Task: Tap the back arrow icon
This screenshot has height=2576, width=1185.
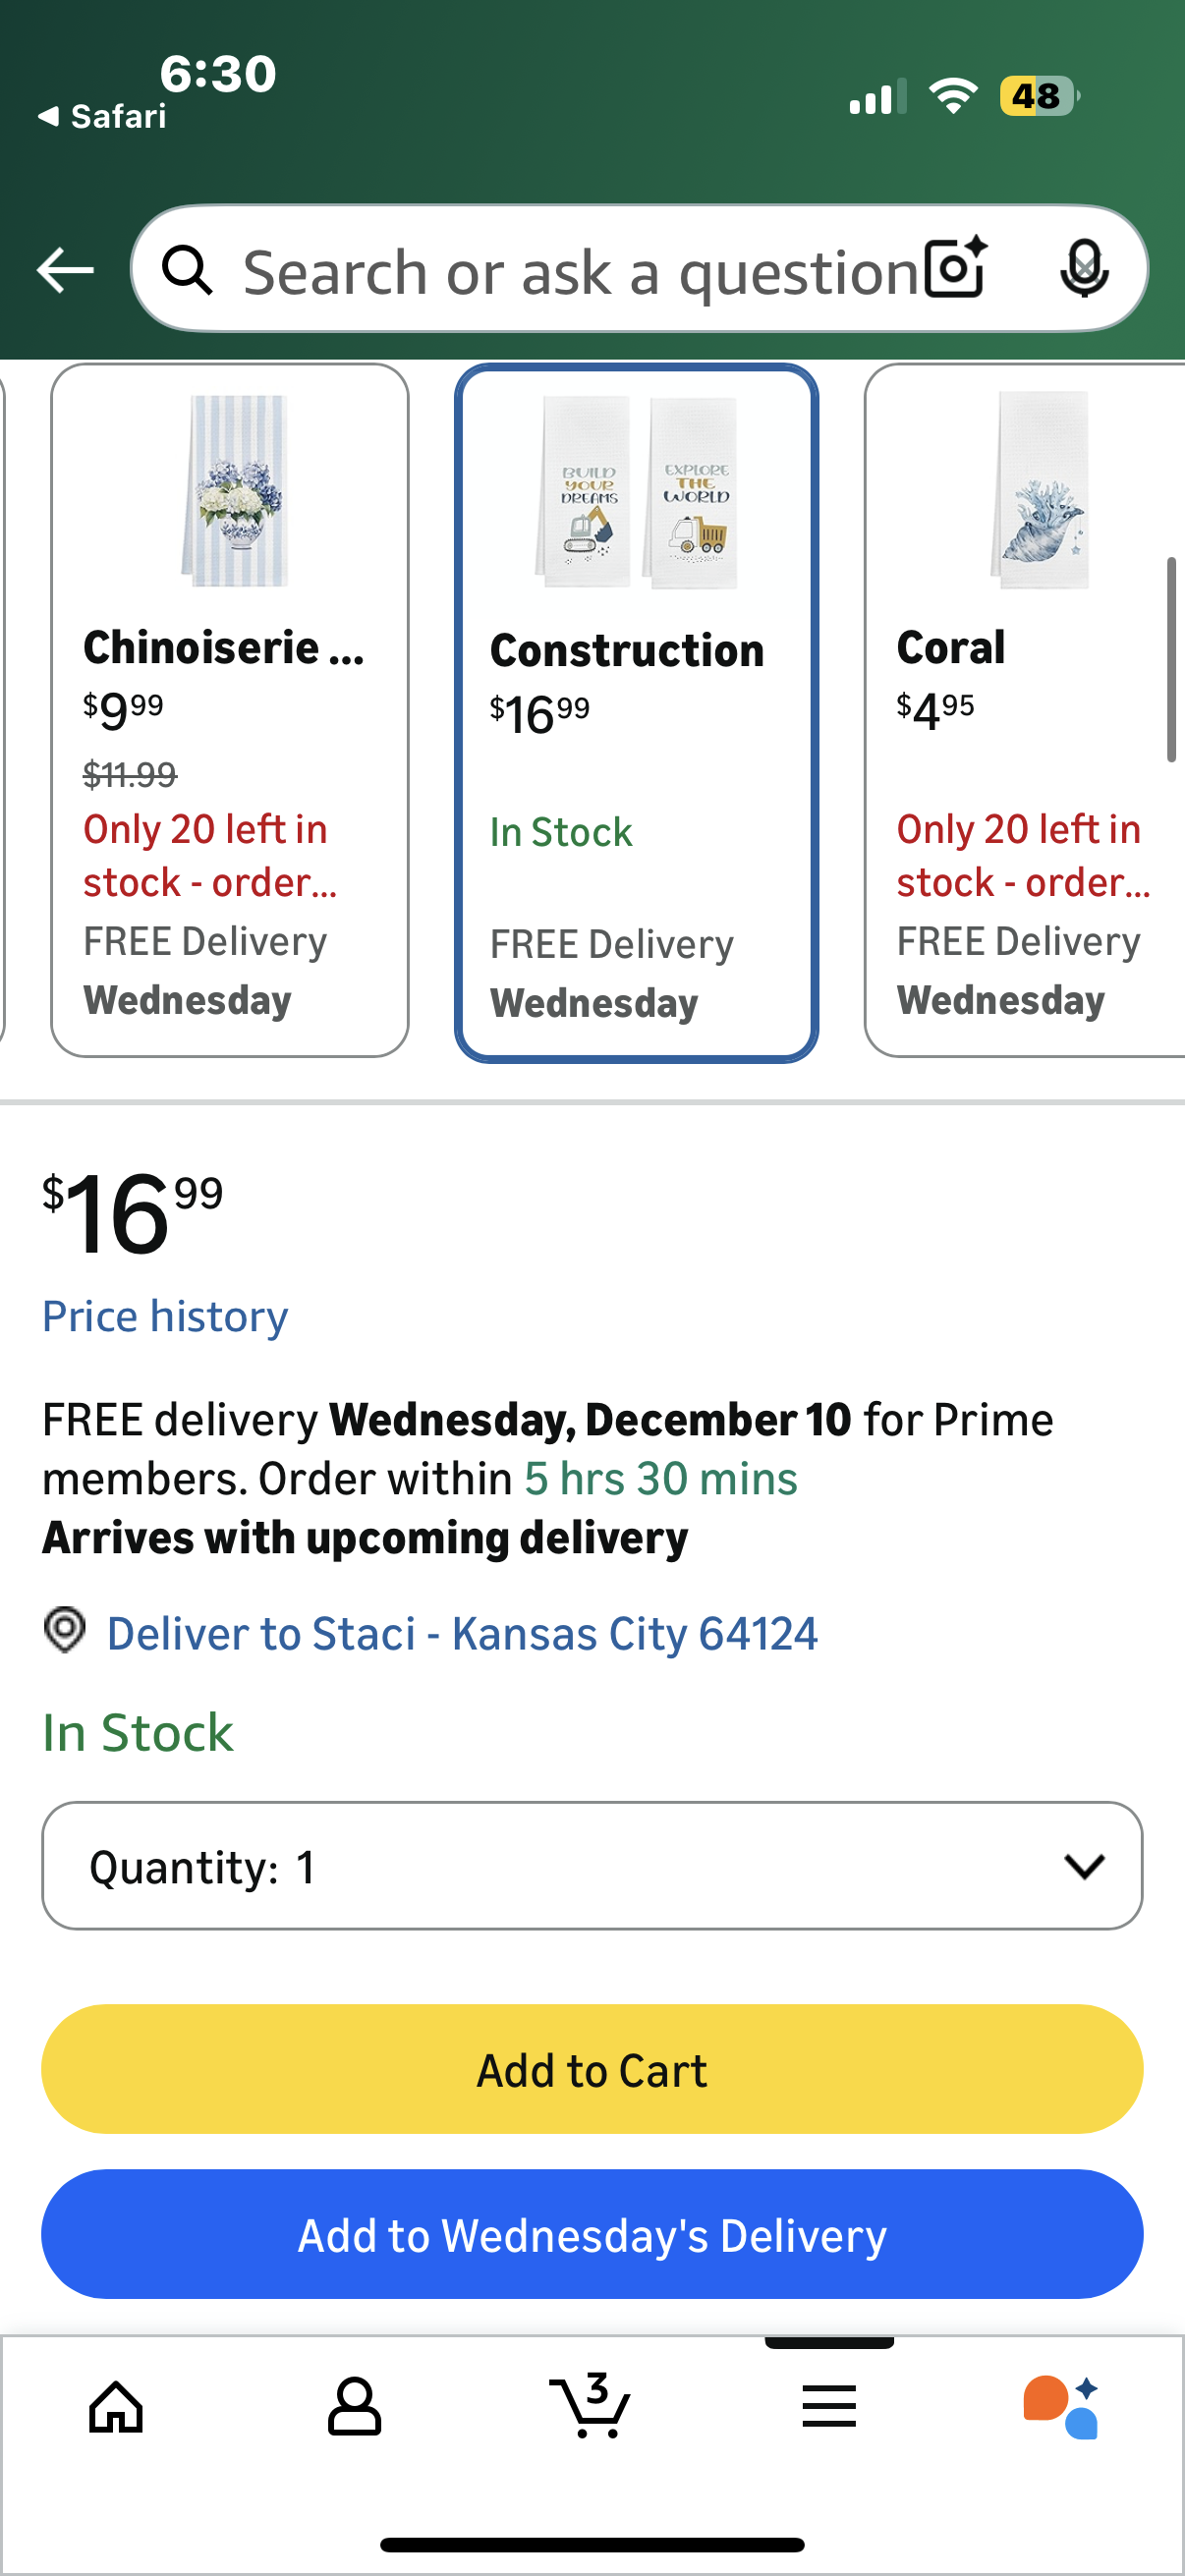Action: (65, 270)
